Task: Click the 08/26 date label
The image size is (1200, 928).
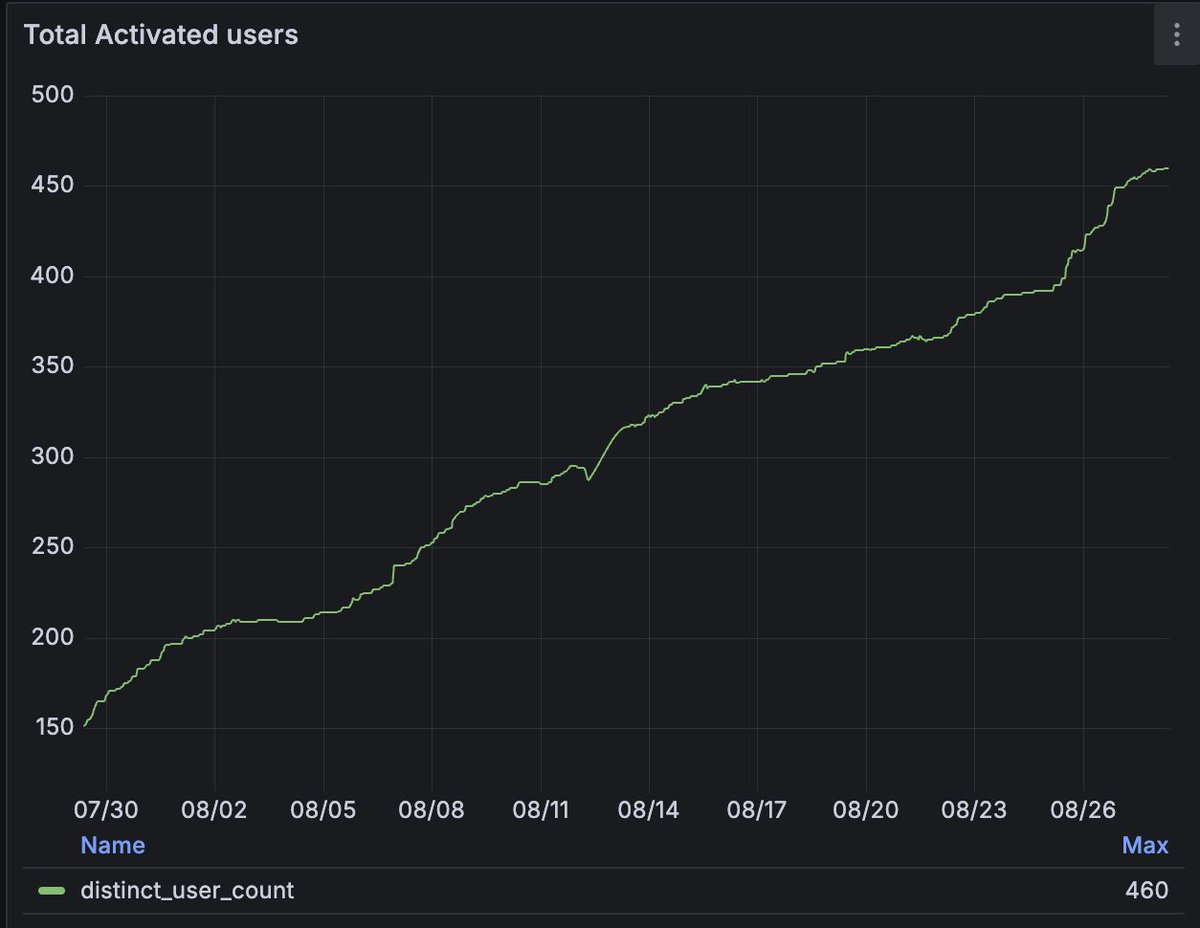Action: point(1083,809)
